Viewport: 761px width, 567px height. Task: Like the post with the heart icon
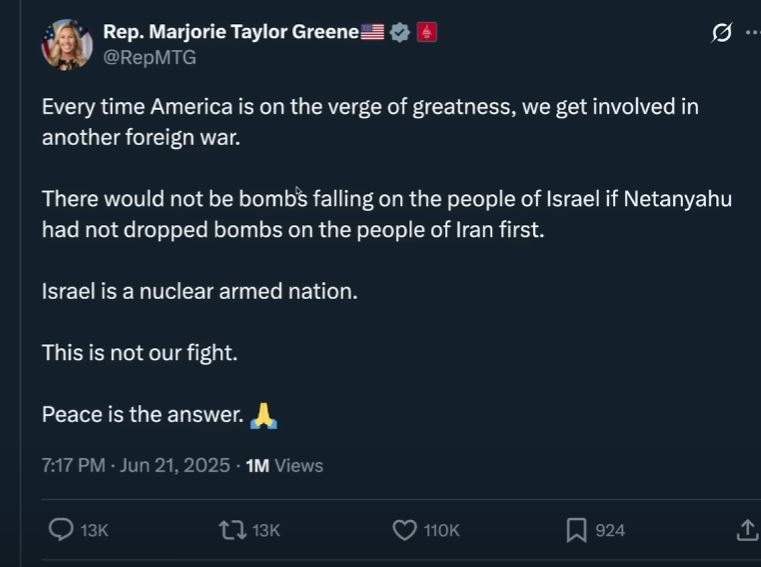click(x=404, y=530)
